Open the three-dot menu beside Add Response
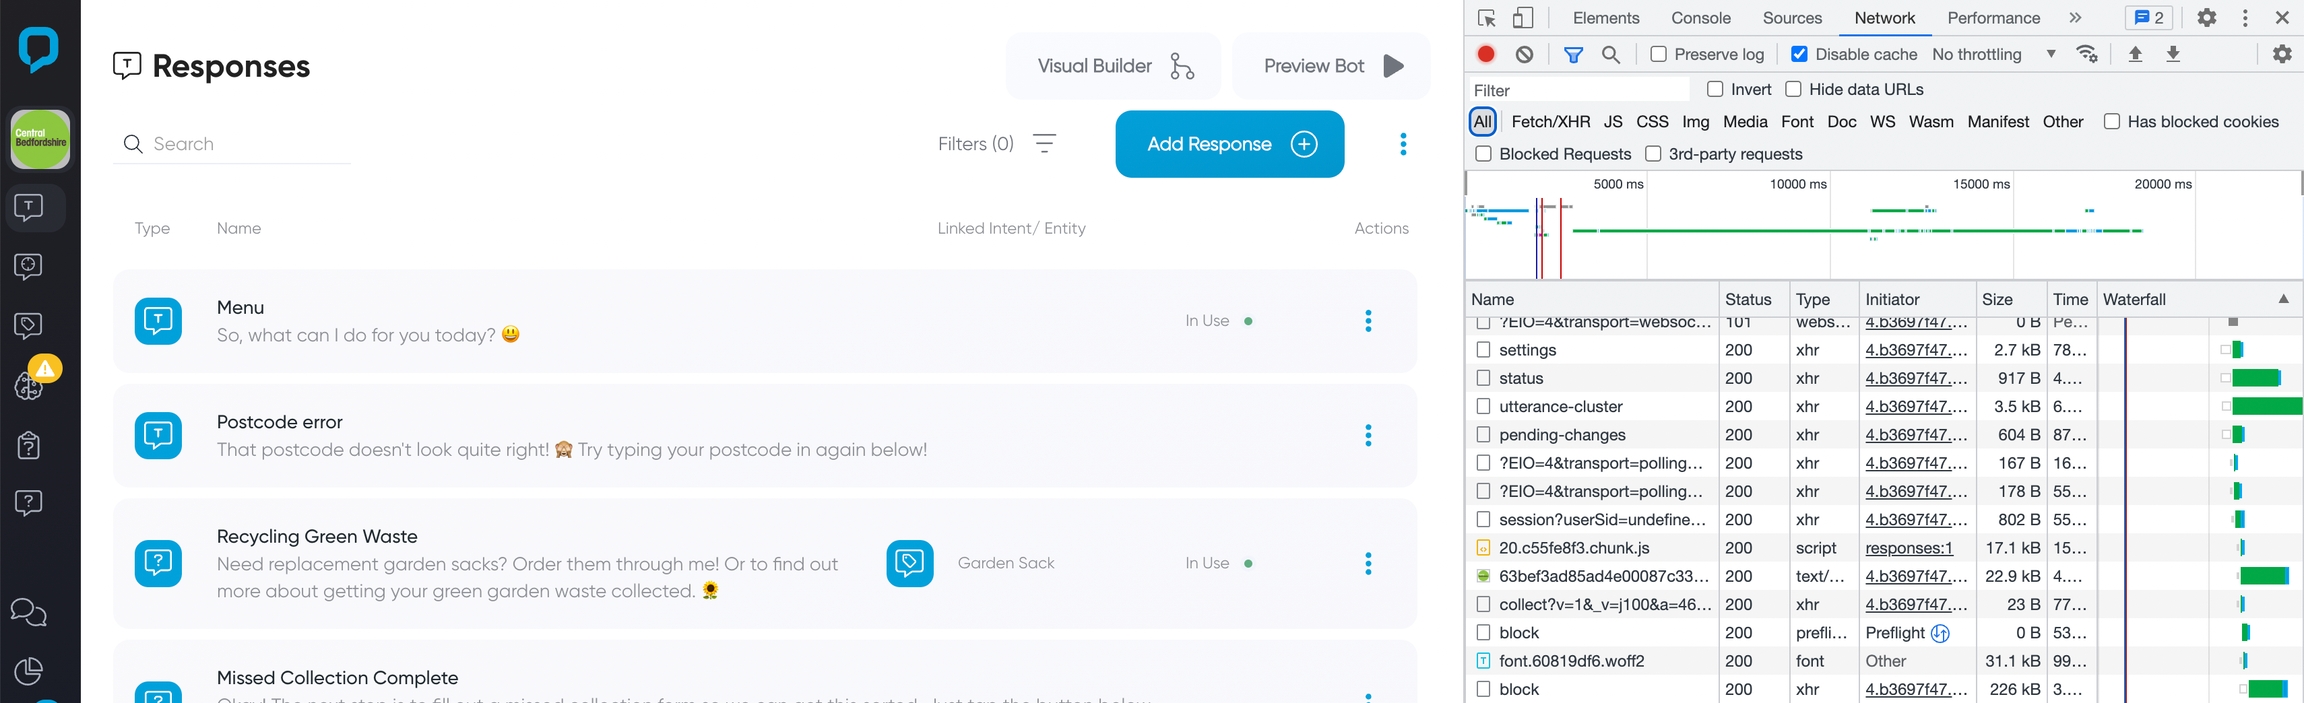 click(1403, 144)
